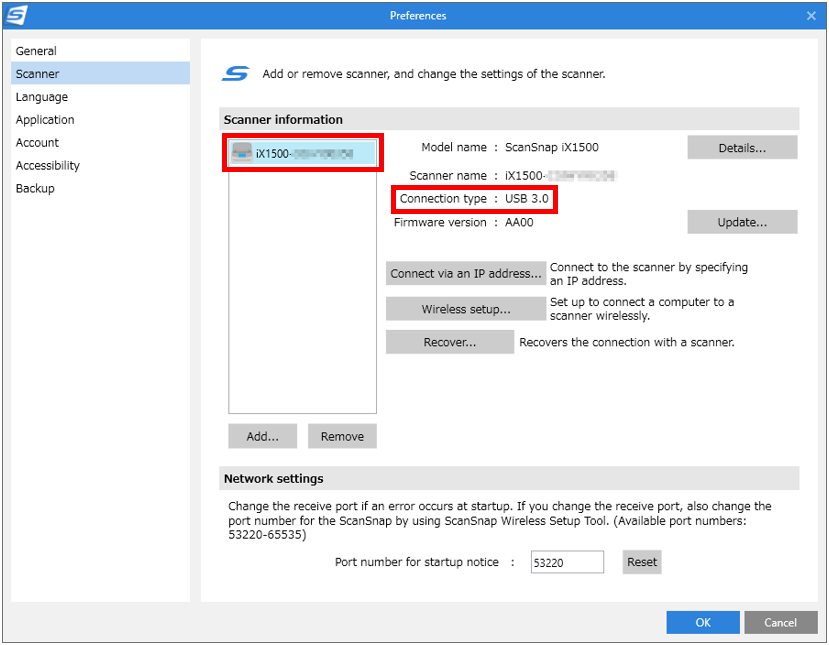Open the Accessibility section
Viewport: 829px width, 645px height.
[100, 165]
